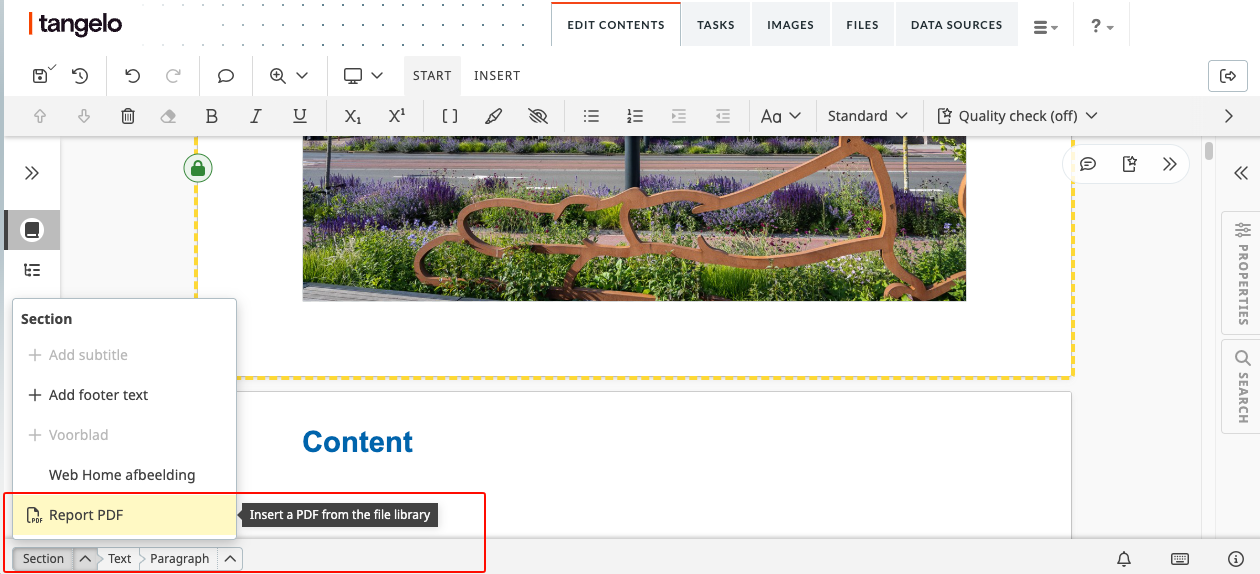
Task: Click the green lock icon
Action: pyautogui.click(x=198, y=168)
